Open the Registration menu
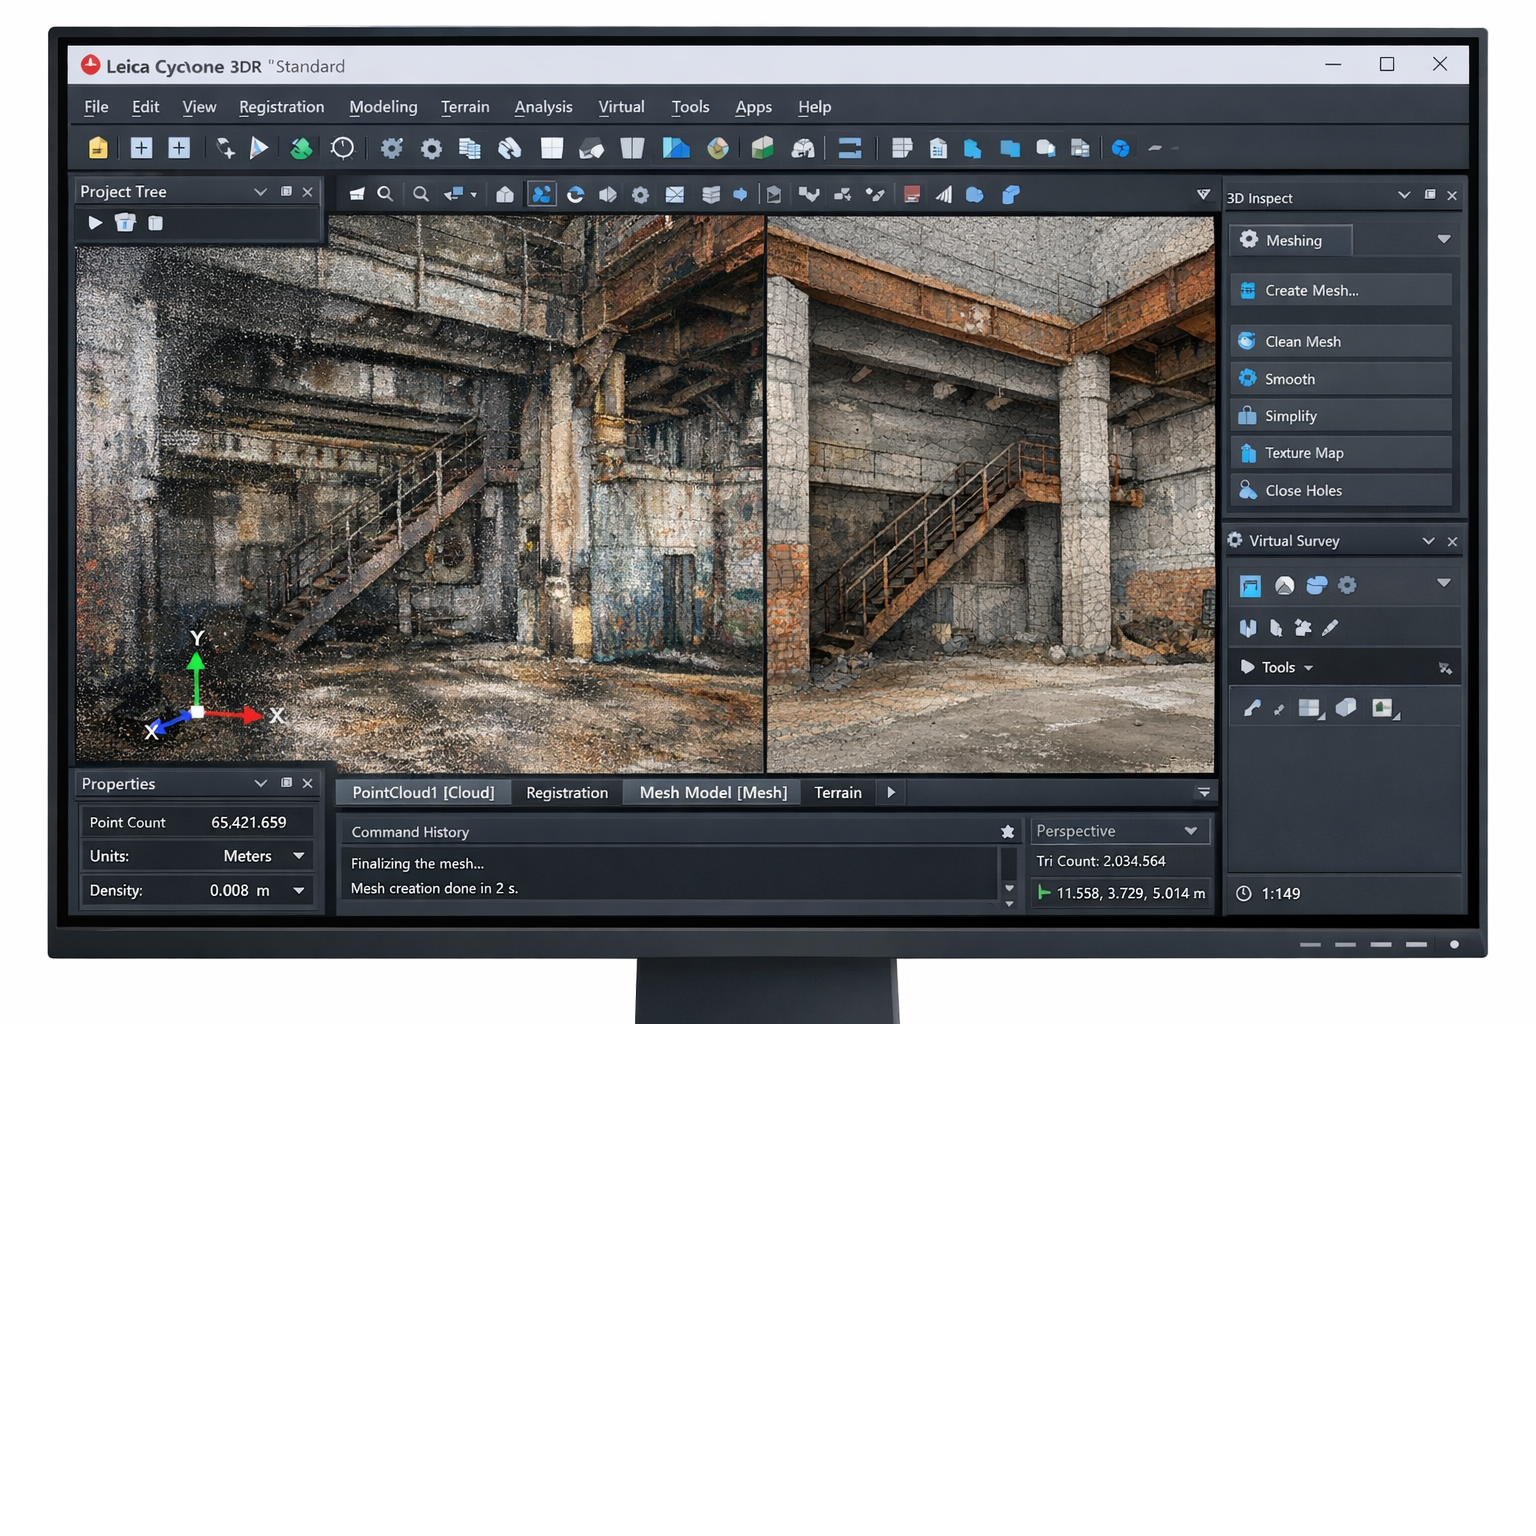 pyautogui.click(x=281, y=107)
